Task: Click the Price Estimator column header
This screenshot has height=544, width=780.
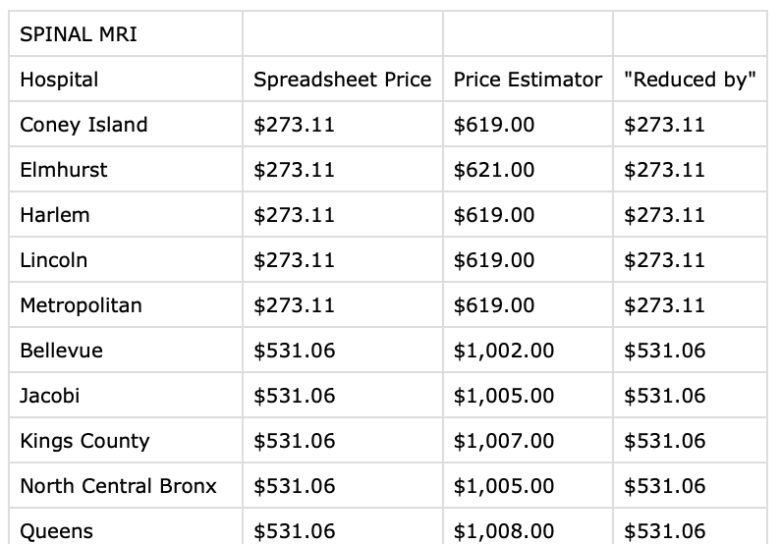Action: 528,79
